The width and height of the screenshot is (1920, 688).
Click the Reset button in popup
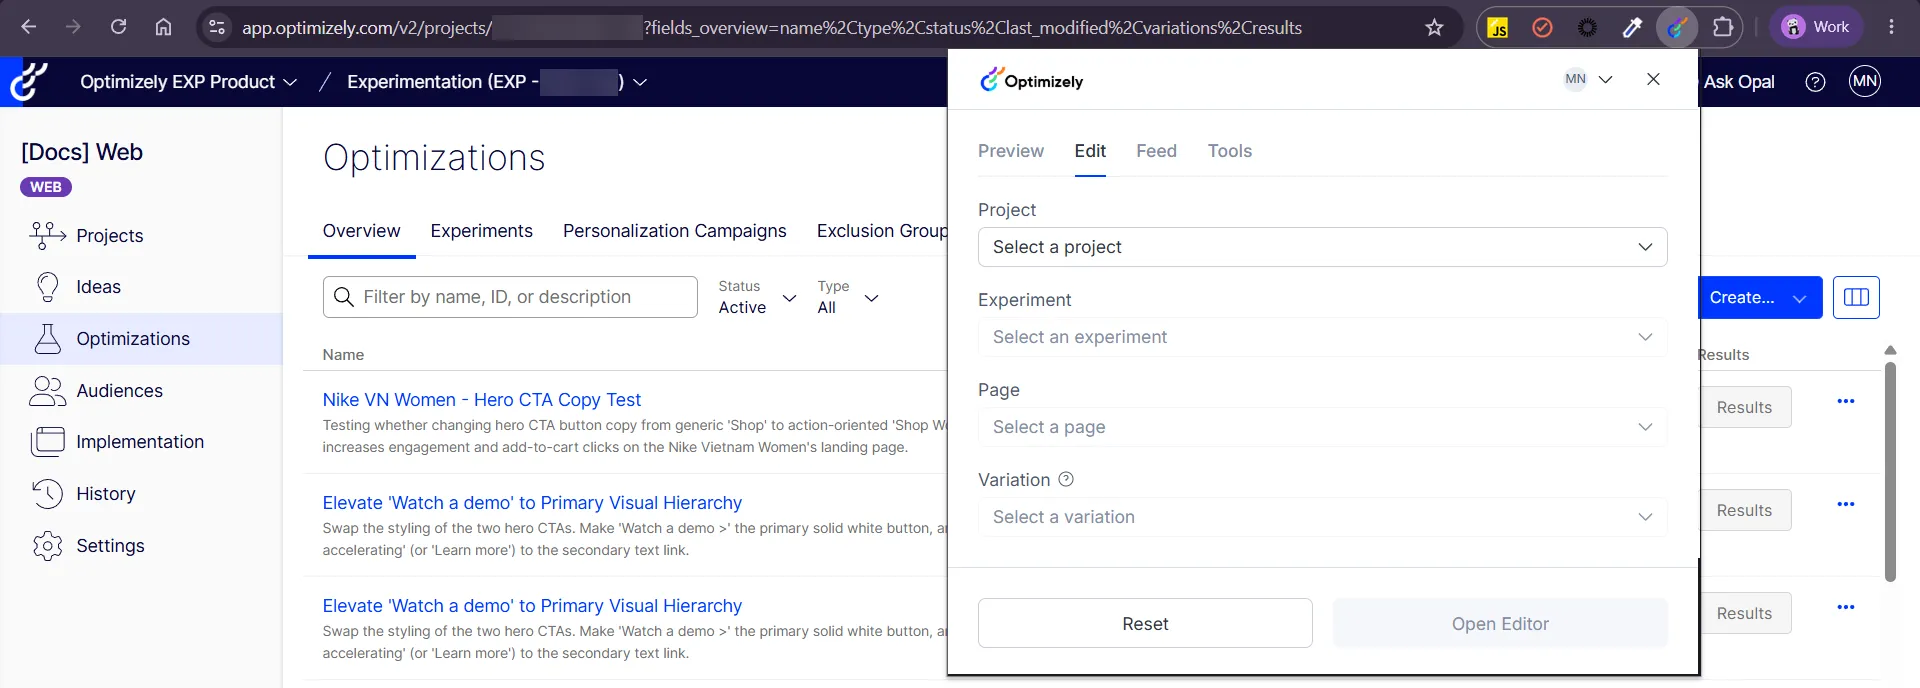1145,623
